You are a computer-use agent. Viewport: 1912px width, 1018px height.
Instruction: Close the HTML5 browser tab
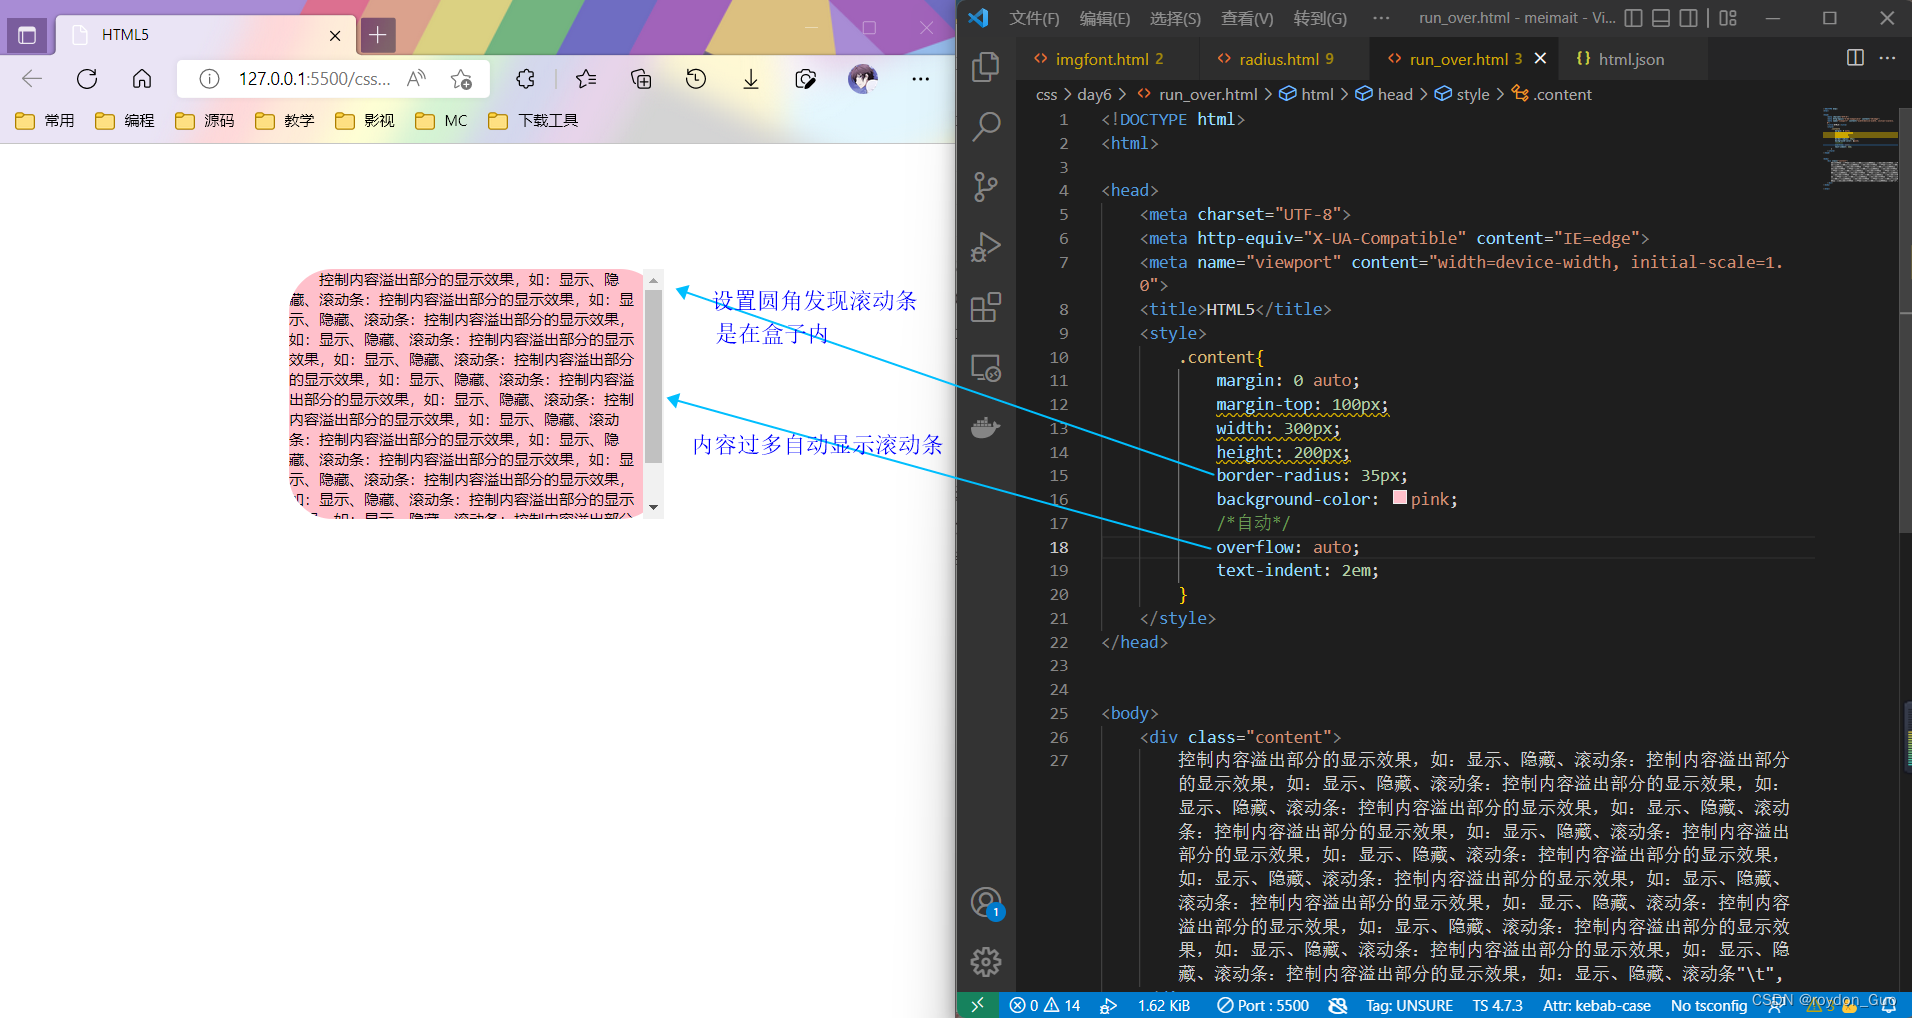pos(335,35)
